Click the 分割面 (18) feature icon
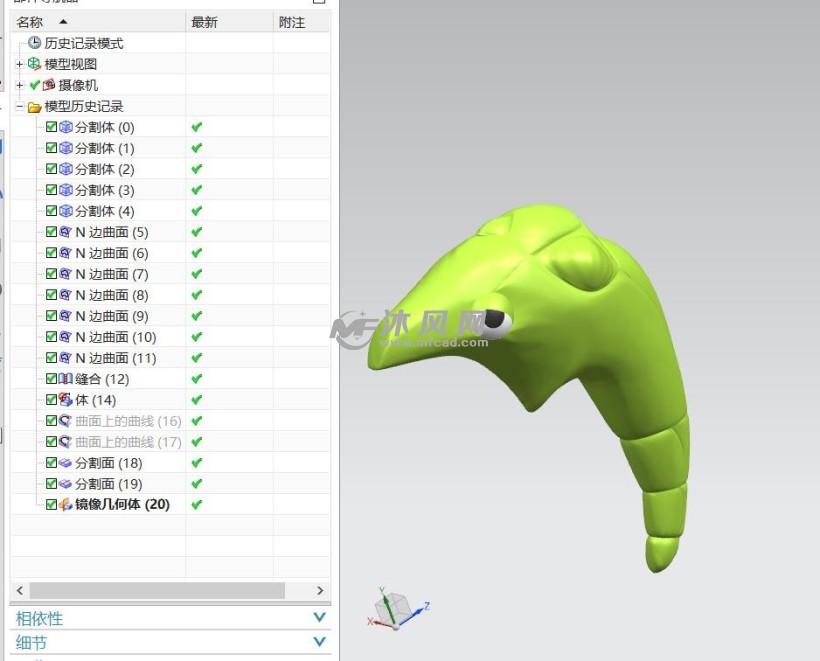The height and width of the screenshot is (661, 820). pyautogui.click(x=65, y=463)
